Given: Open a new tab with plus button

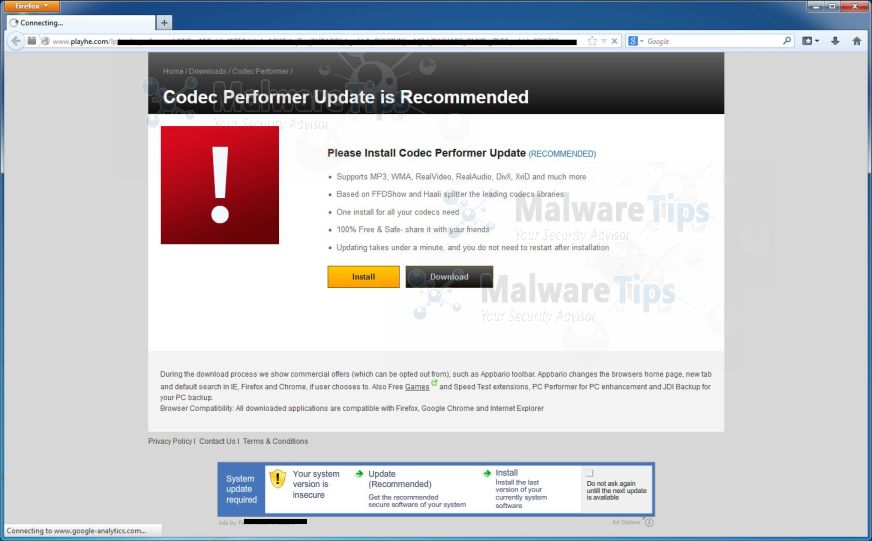Looking at the screenshot, I should click(164, 23).
